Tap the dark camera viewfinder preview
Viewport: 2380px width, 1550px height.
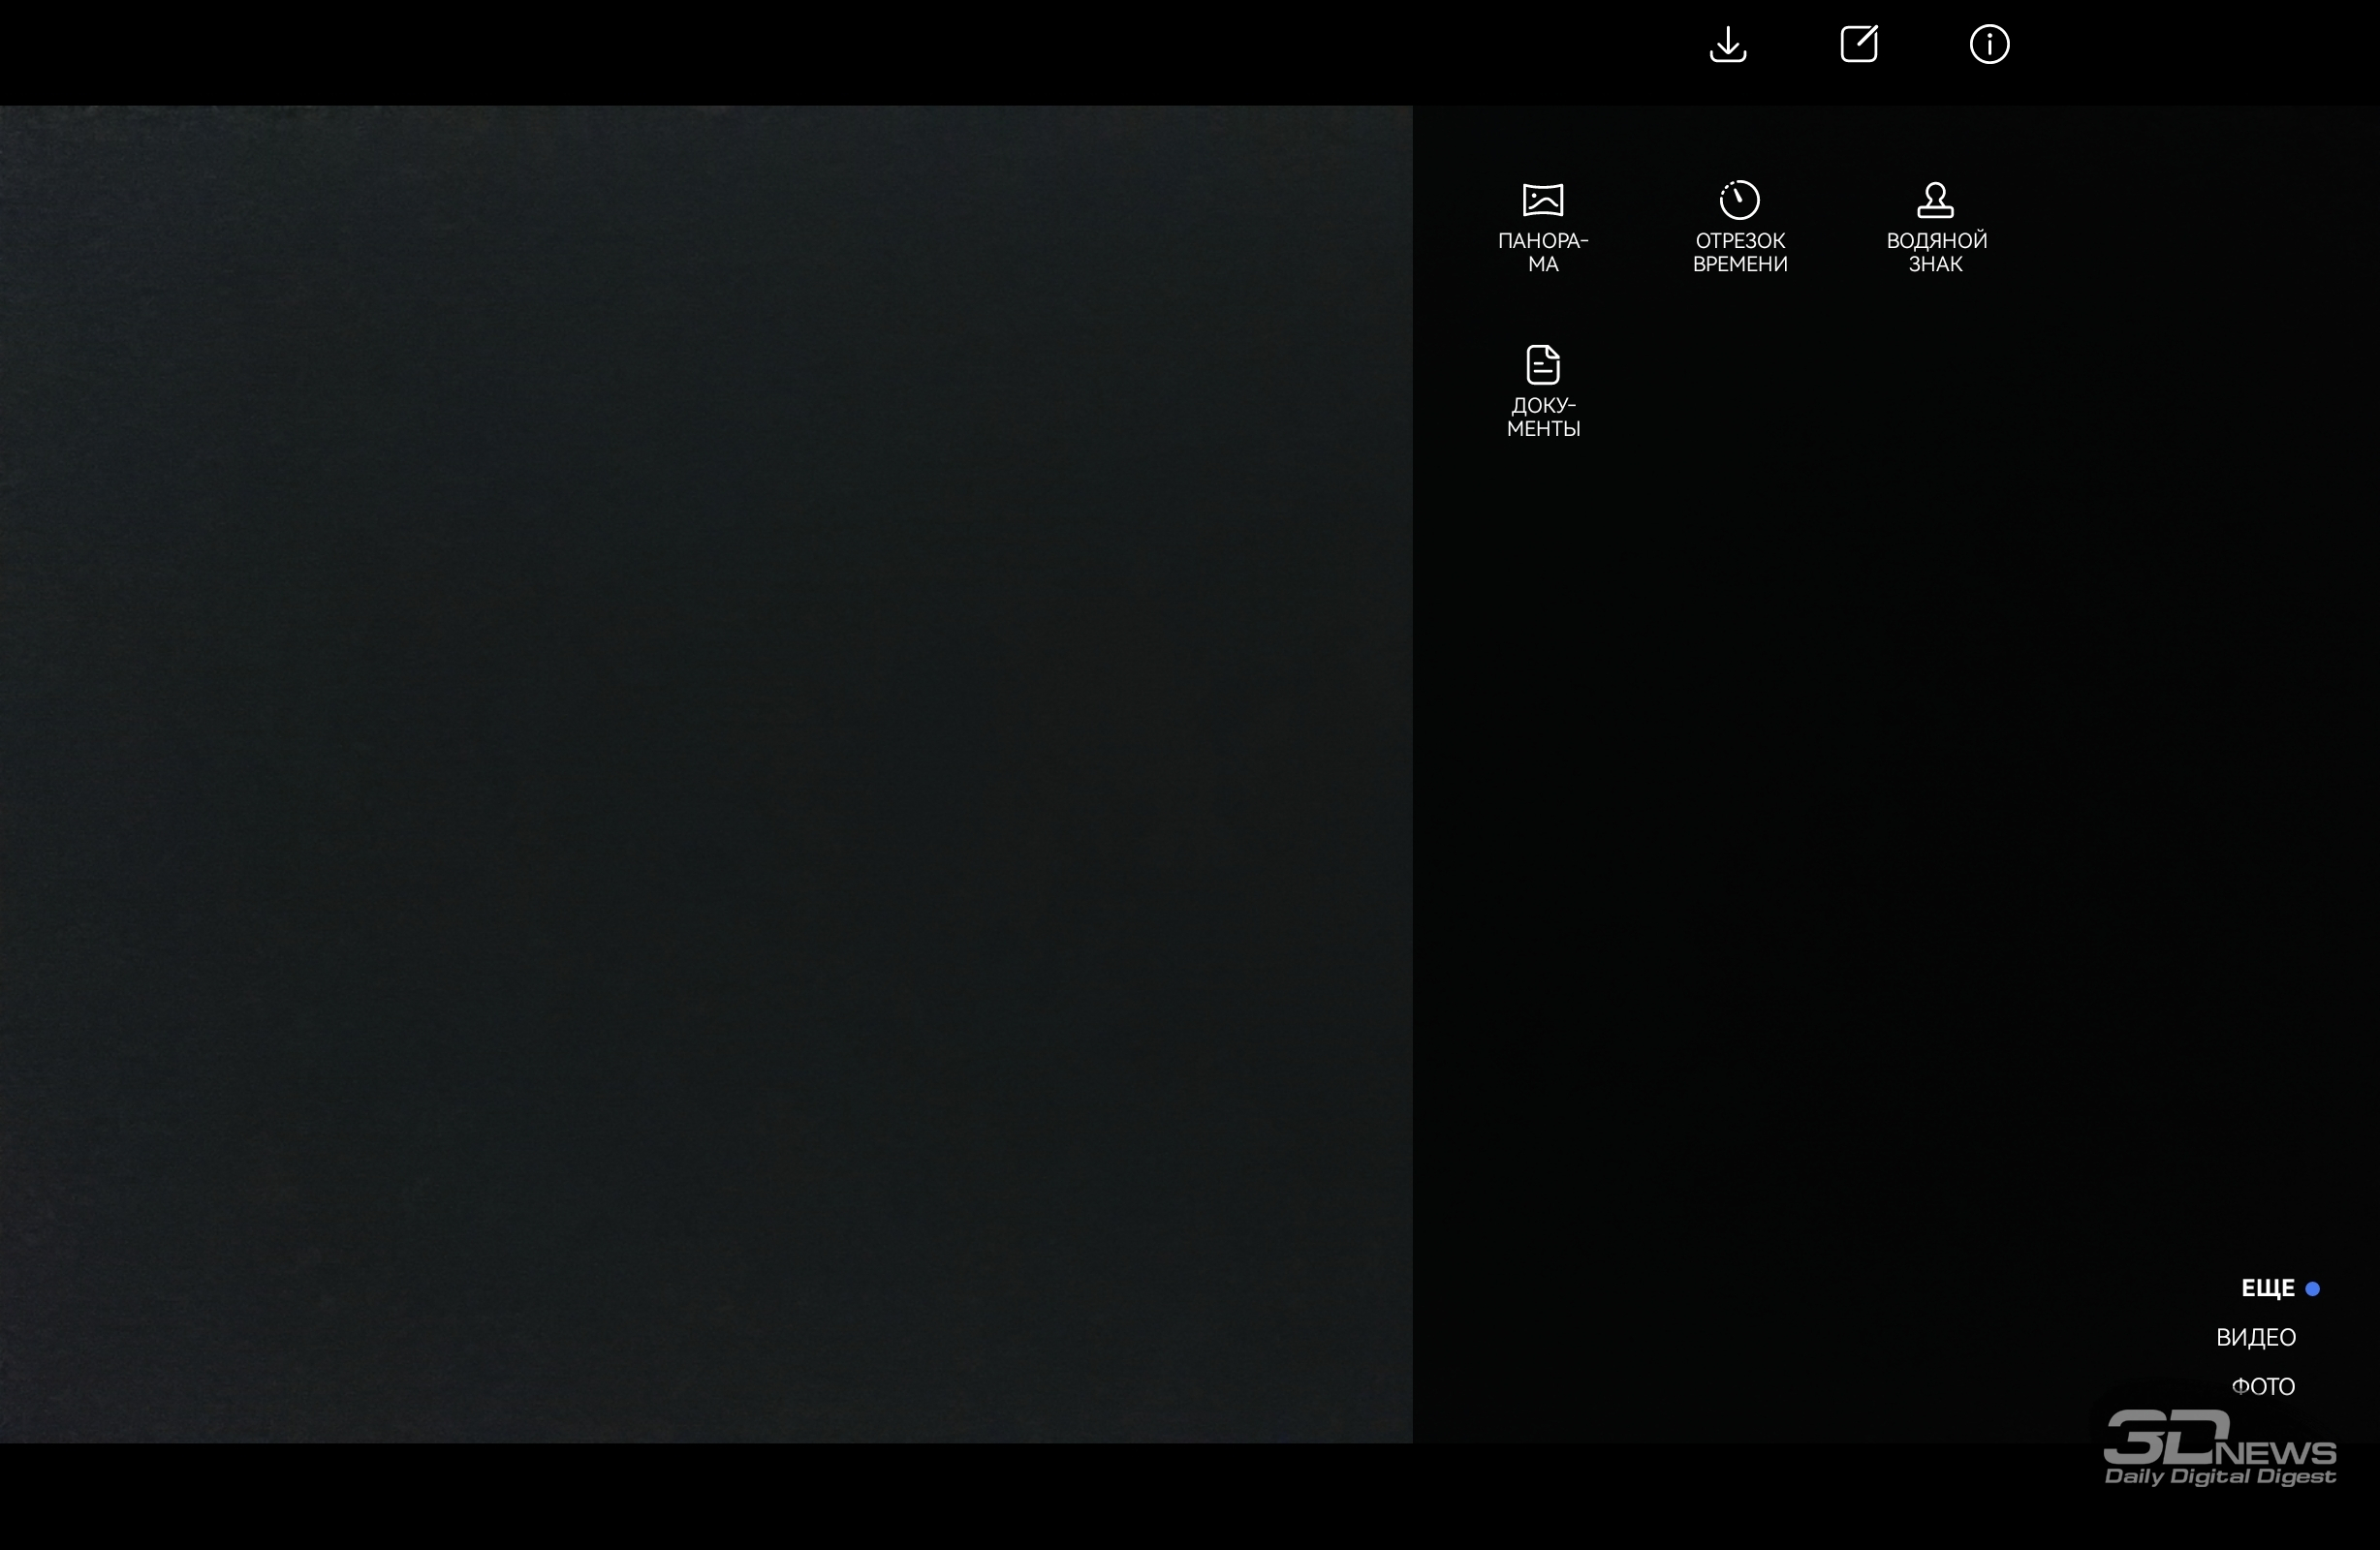point(706,774)
